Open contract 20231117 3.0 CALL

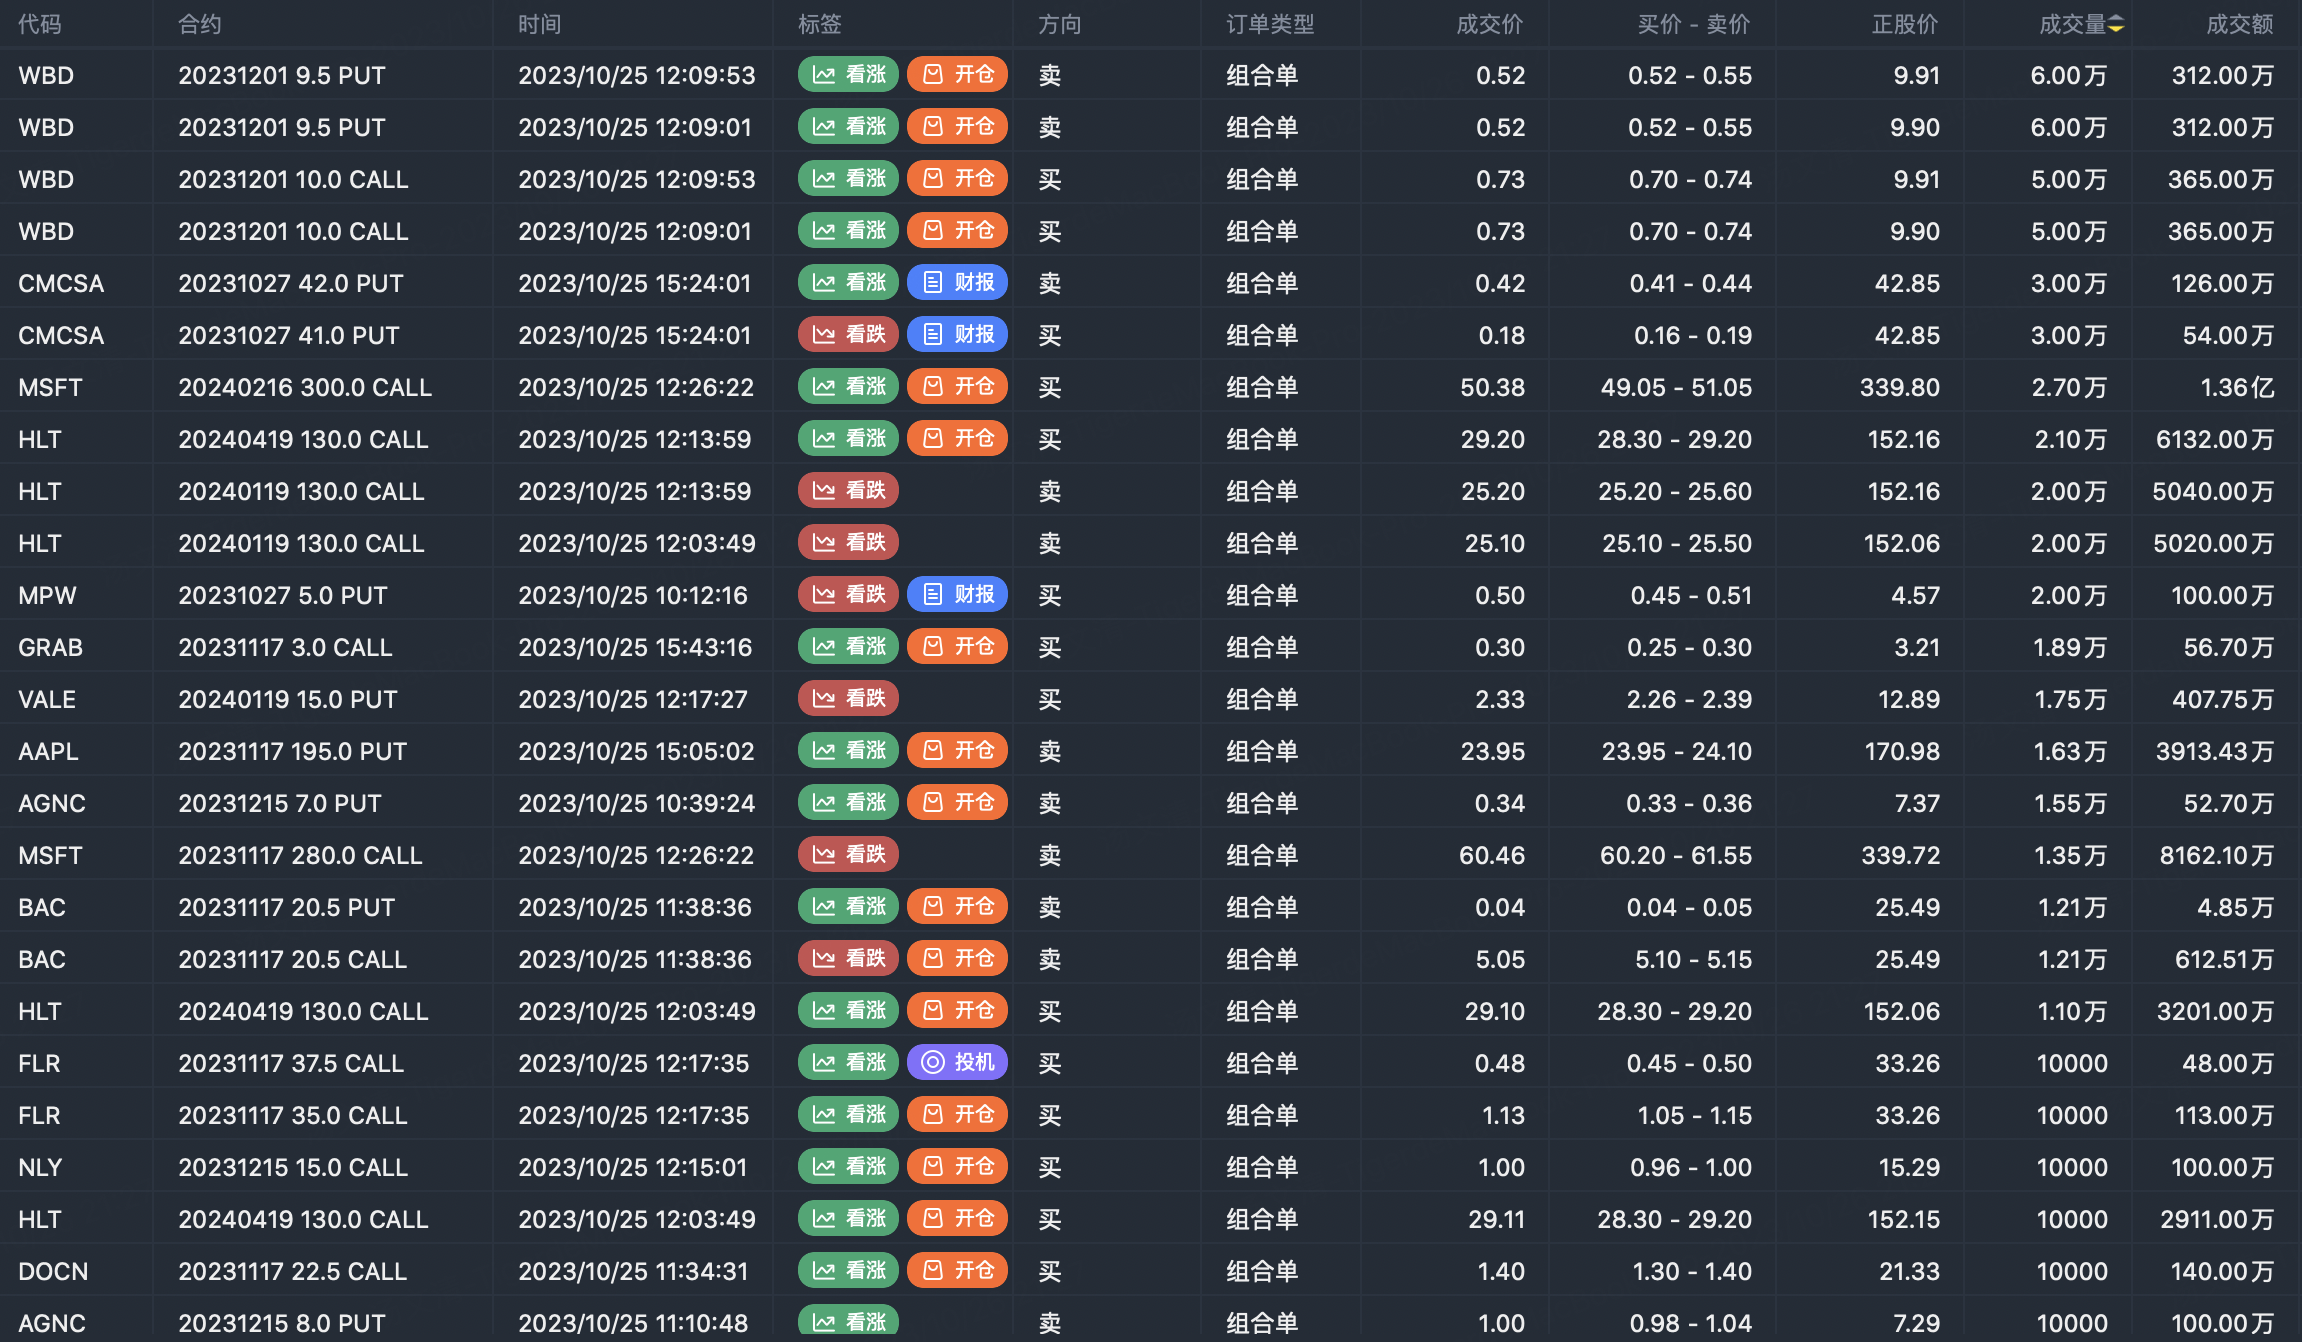pos(285,647)
